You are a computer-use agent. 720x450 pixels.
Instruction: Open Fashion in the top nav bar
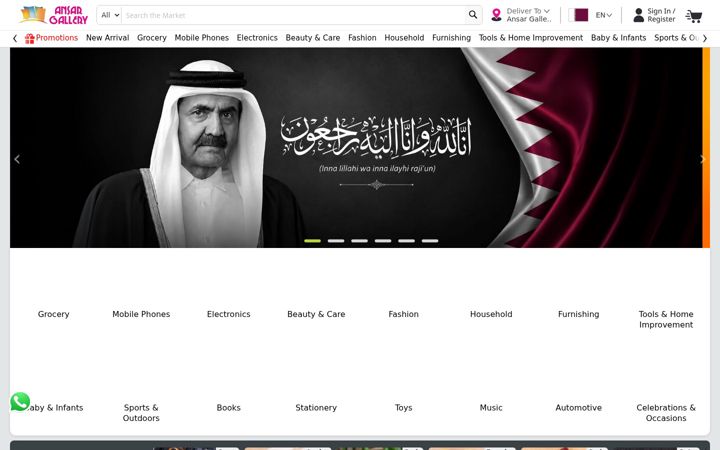[x=362, y=38]
